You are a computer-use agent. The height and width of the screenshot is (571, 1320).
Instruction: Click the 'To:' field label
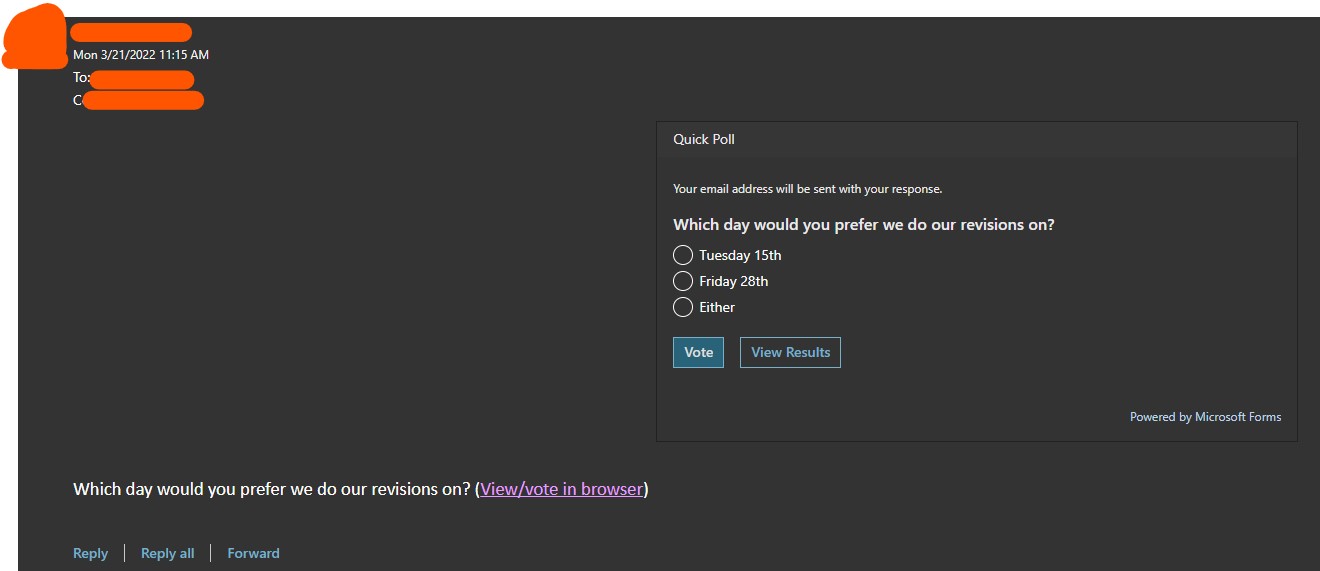pyautogui.click(x=81, y=78)
